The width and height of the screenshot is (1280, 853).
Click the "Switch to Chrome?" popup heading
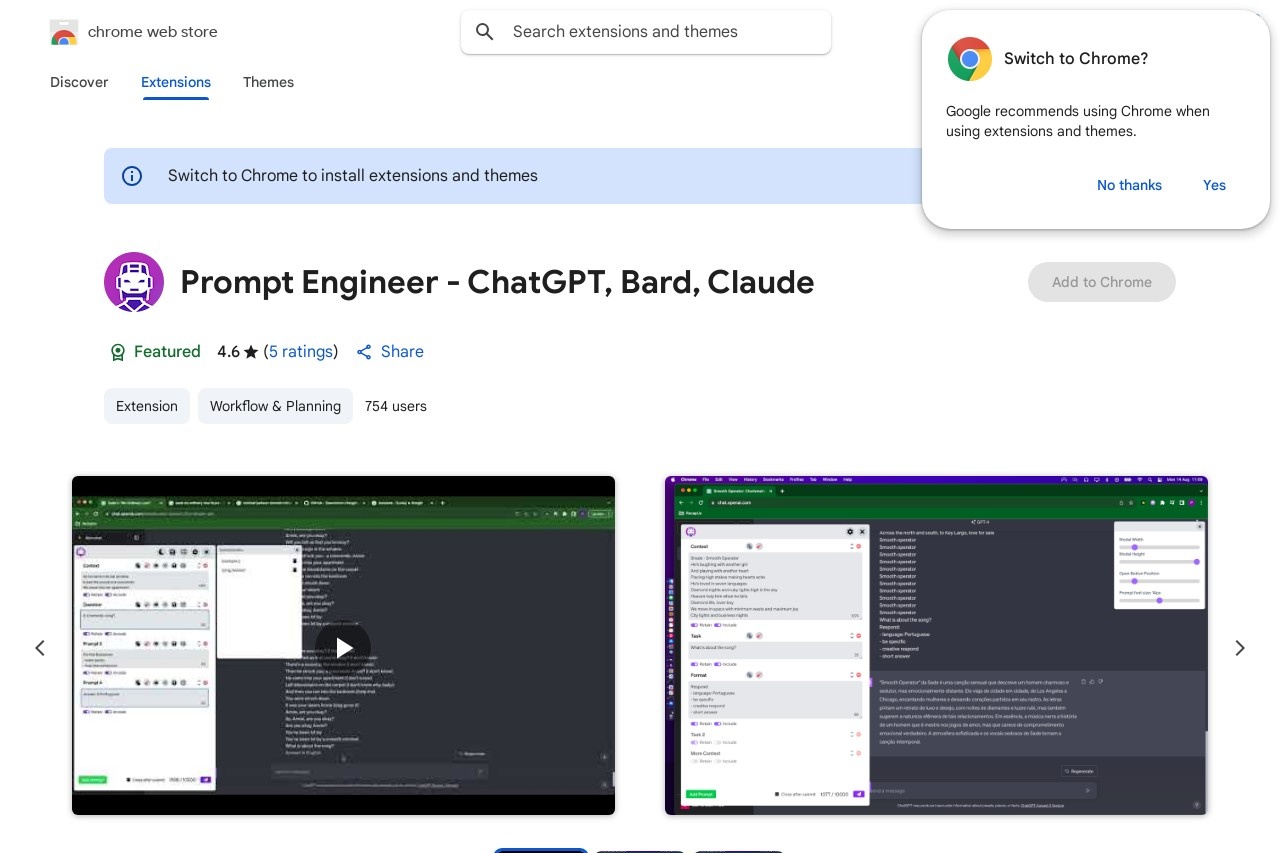point(1076,59)
